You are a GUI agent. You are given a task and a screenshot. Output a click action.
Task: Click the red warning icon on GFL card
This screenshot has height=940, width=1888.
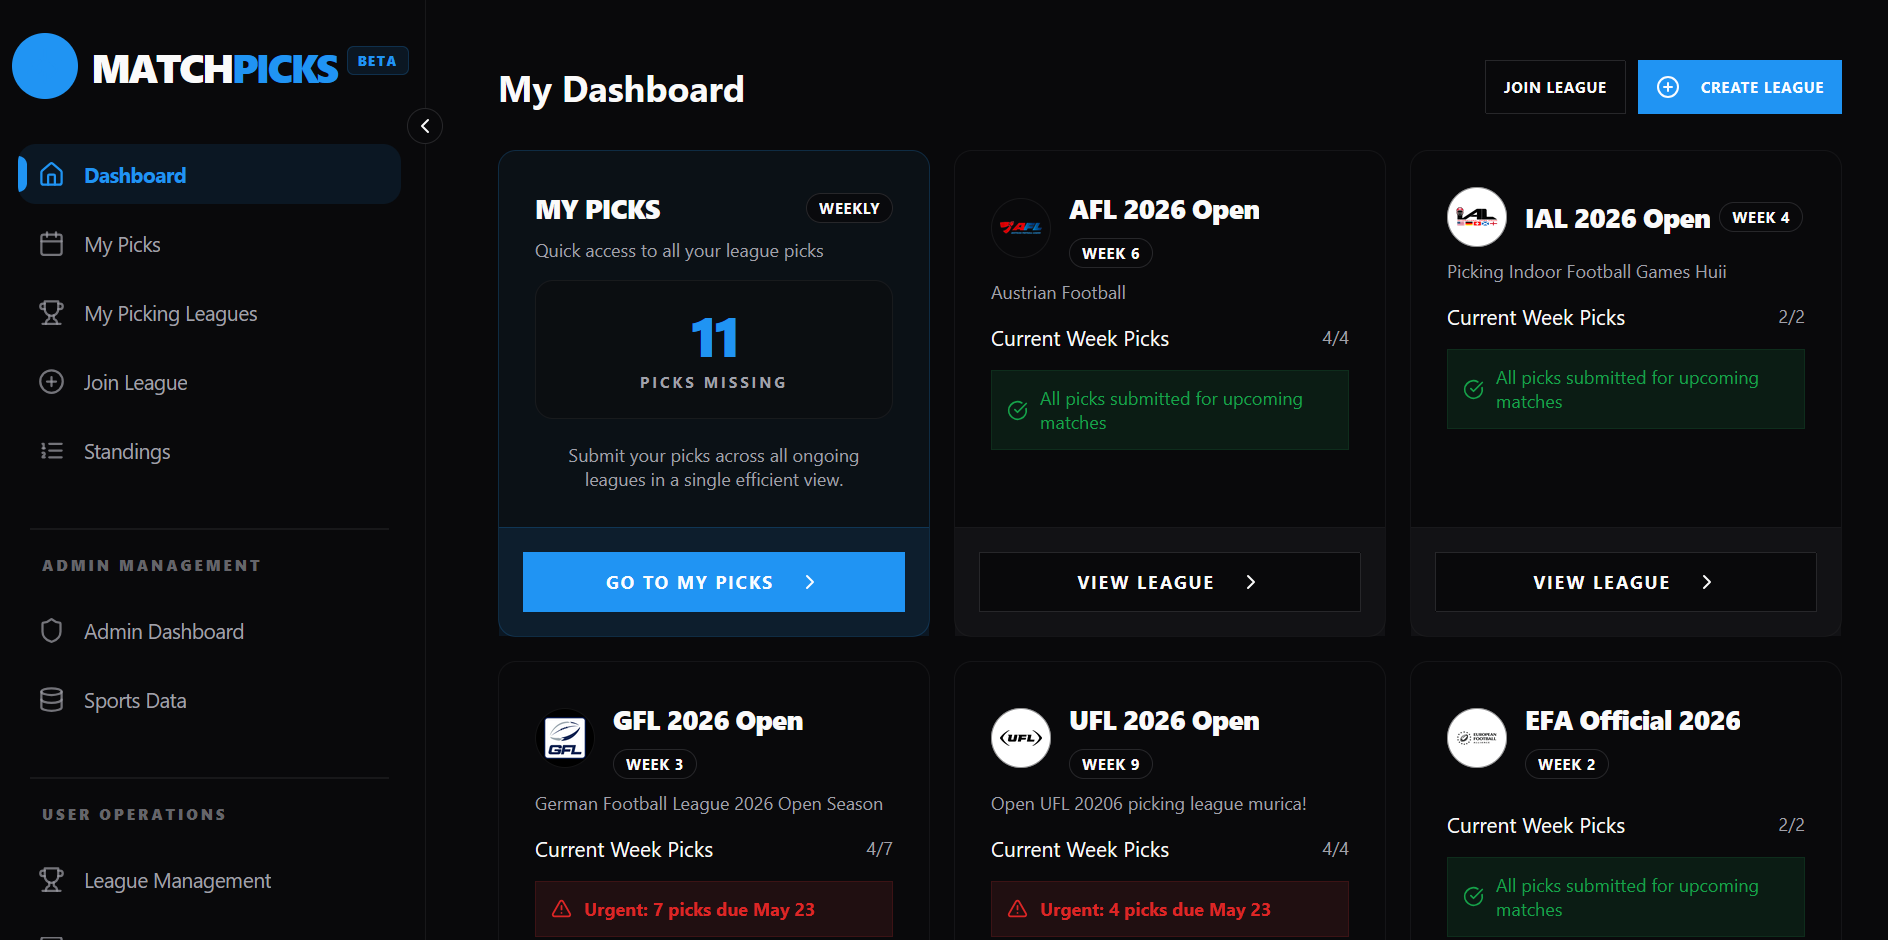click(x=562, y=909)
